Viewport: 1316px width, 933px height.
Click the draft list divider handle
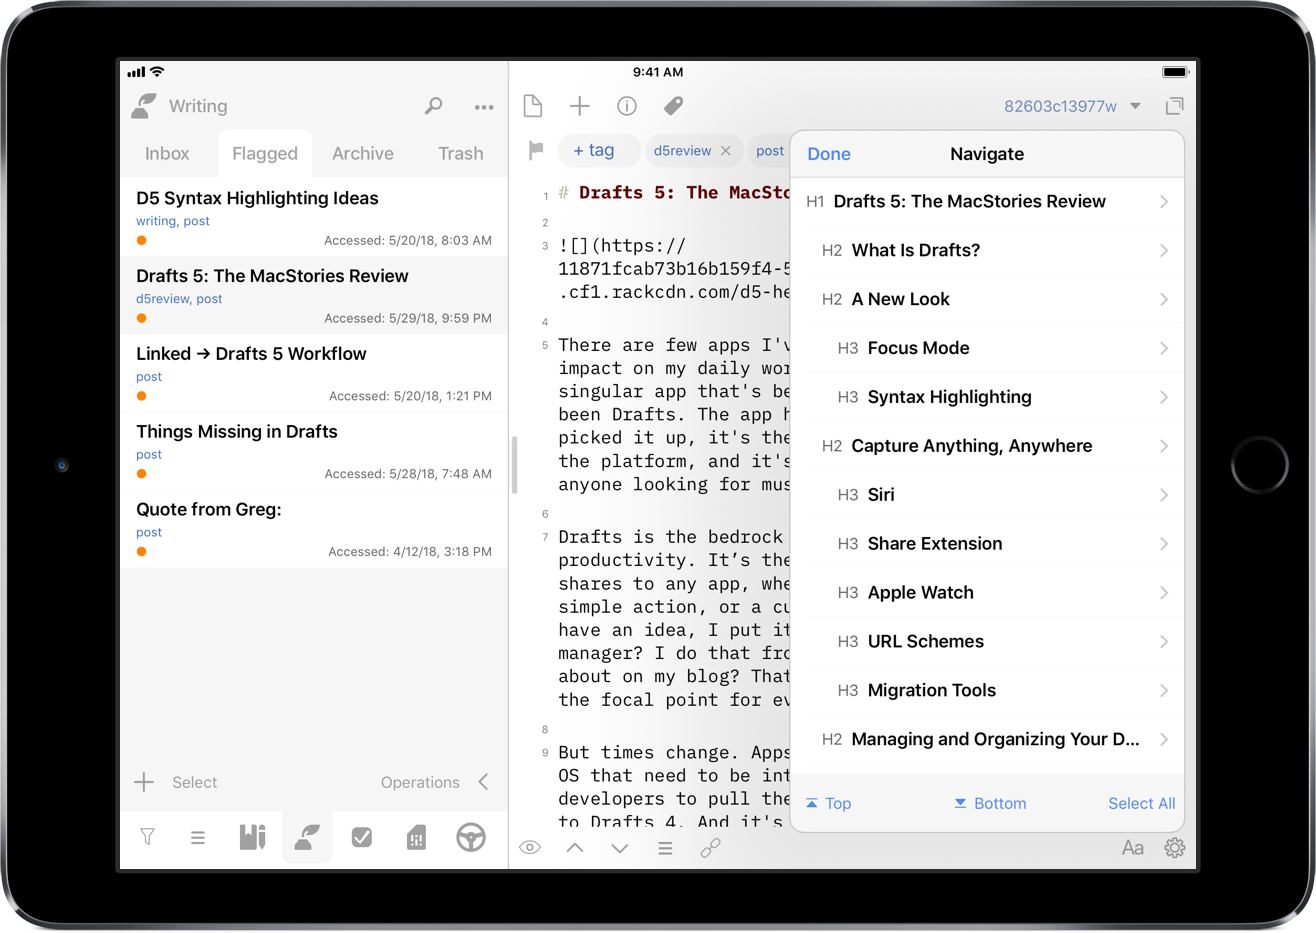[x=514, y=466]
